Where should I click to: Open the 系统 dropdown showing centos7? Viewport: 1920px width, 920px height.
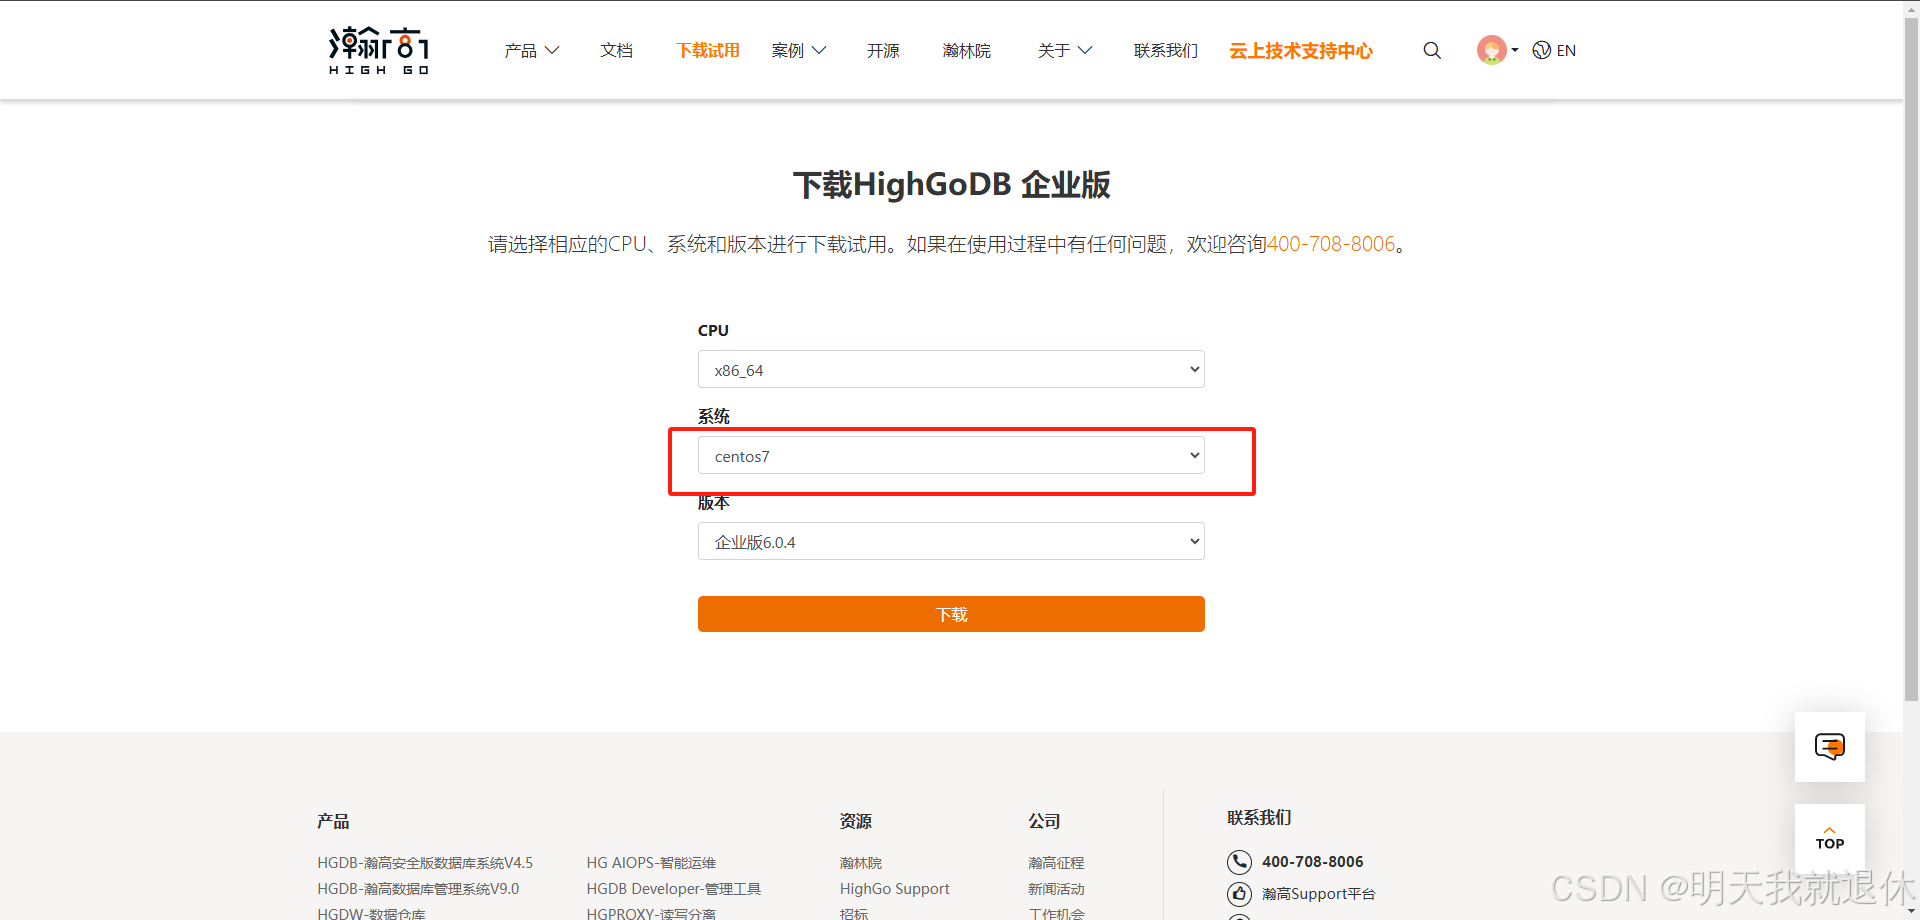951,455
